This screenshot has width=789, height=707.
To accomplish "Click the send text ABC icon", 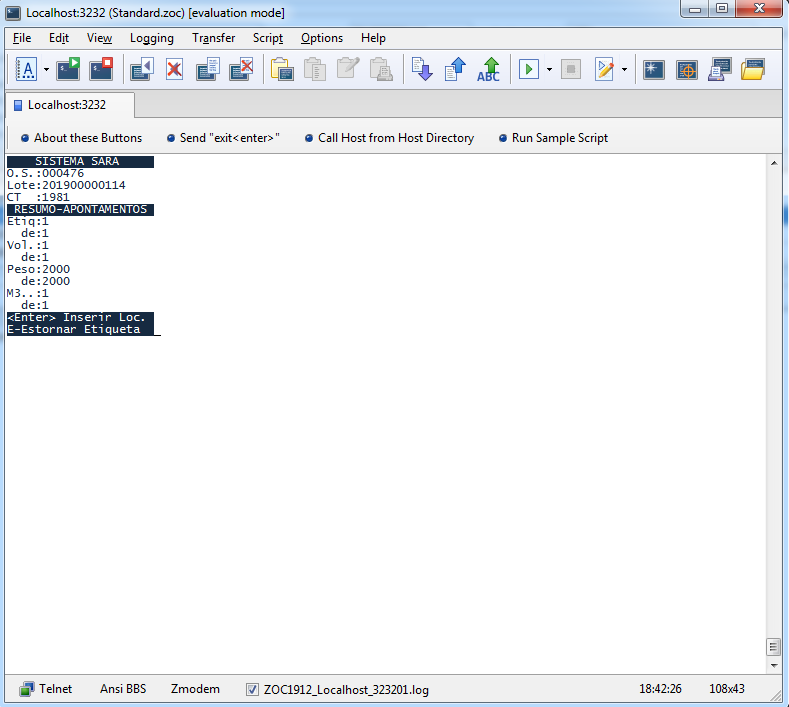I will [x=488, y=69].
